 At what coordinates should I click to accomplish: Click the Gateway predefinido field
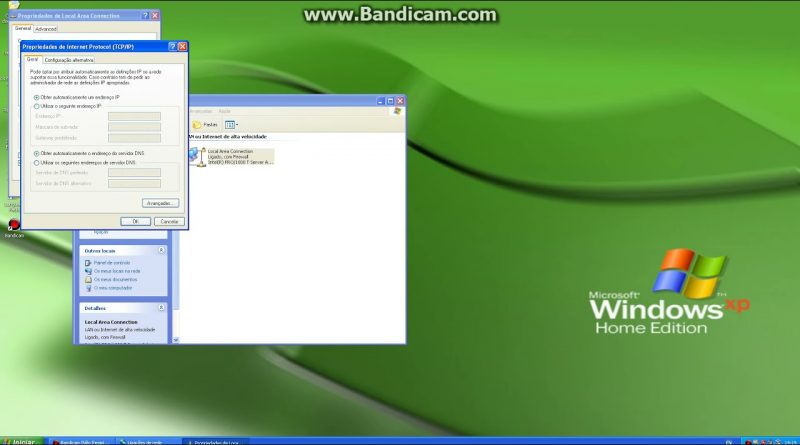134,138
